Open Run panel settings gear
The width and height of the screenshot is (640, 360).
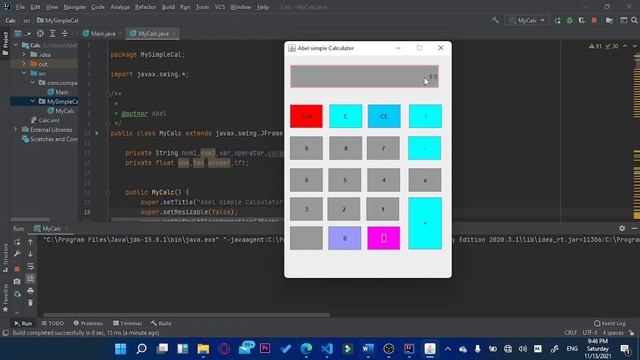pyautogui.click(x=622, y=229)
